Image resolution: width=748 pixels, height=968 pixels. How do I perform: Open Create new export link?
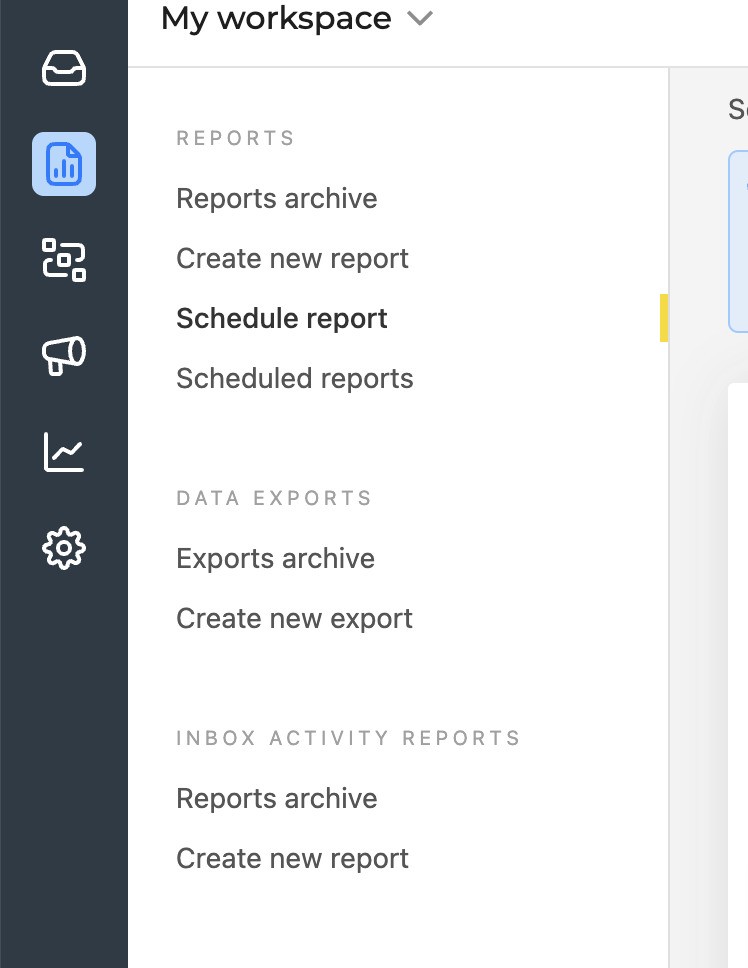[294, 619]
